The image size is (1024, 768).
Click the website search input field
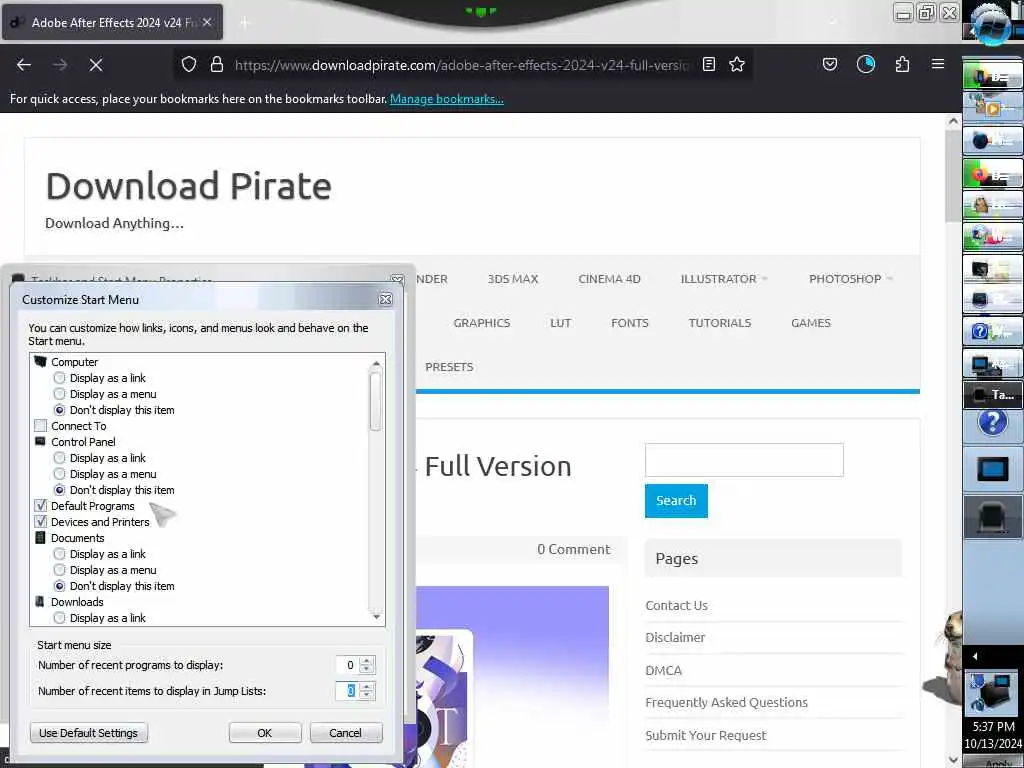tap(744, 460)
